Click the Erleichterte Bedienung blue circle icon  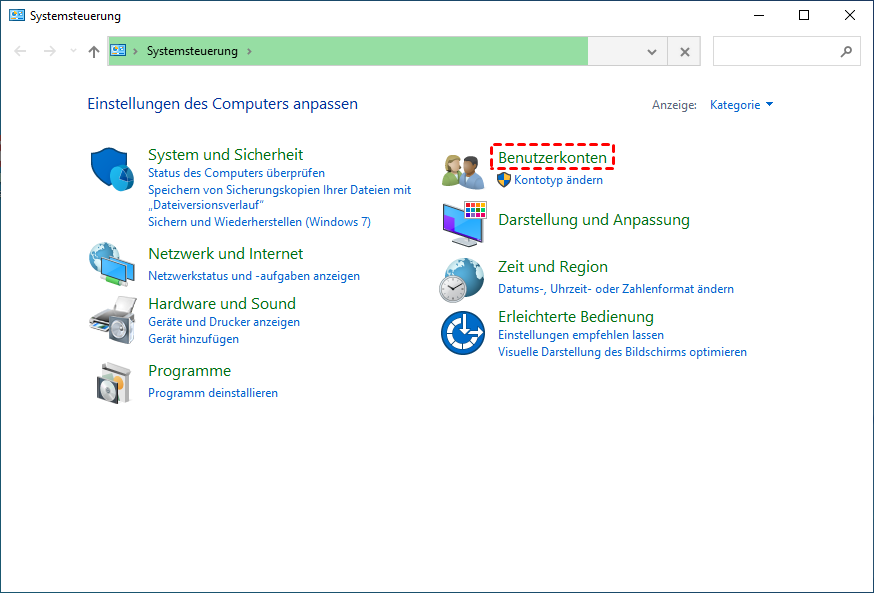pos(463,333)
